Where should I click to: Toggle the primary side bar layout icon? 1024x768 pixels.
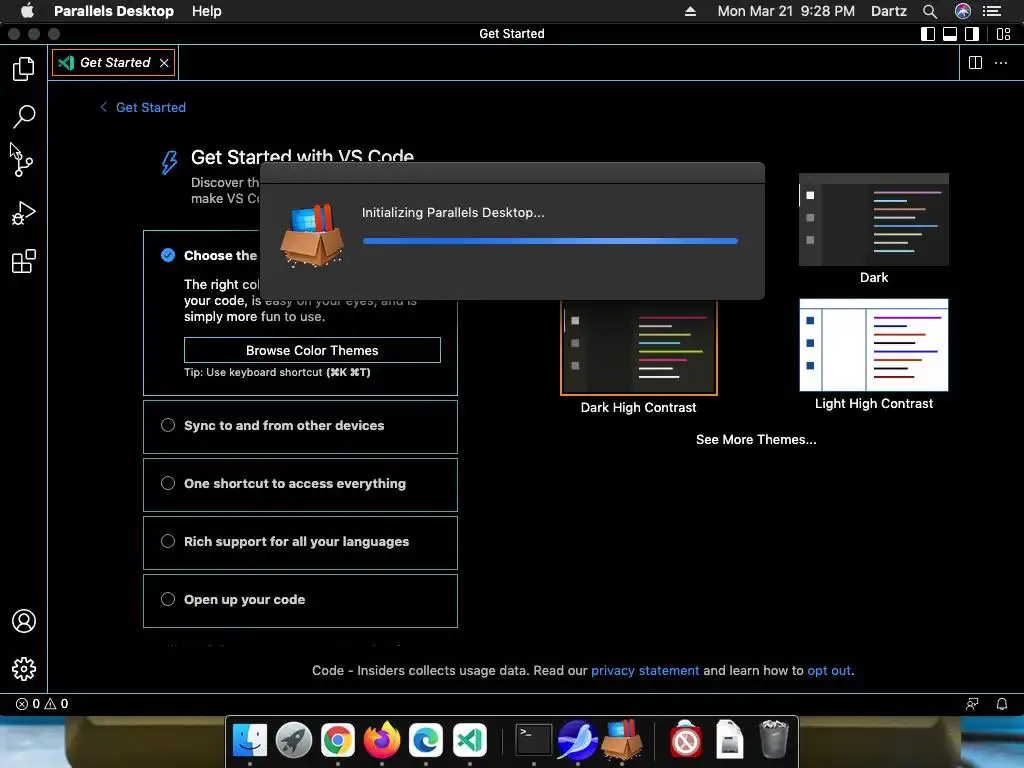[x=927, y=34]
